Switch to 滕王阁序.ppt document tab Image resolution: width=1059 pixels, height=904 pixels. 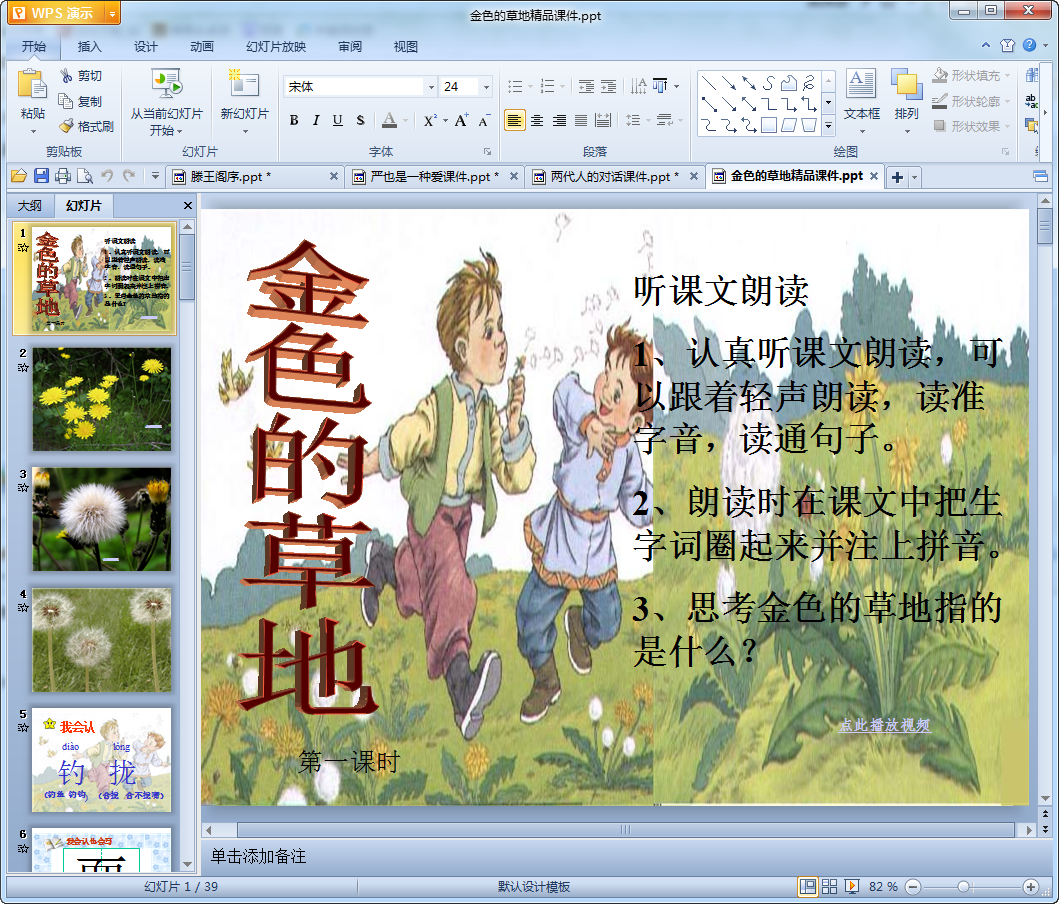click(257, 177)
